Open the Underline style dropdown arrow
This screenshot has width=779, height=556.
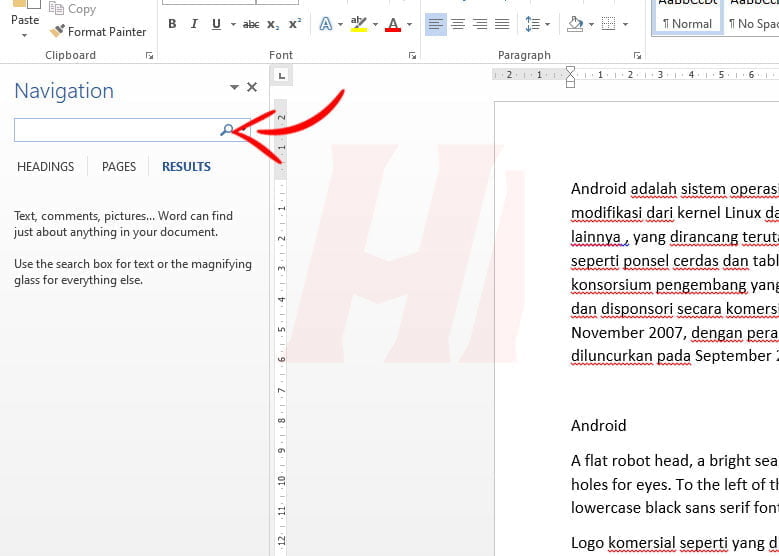[x=233, y=24]
